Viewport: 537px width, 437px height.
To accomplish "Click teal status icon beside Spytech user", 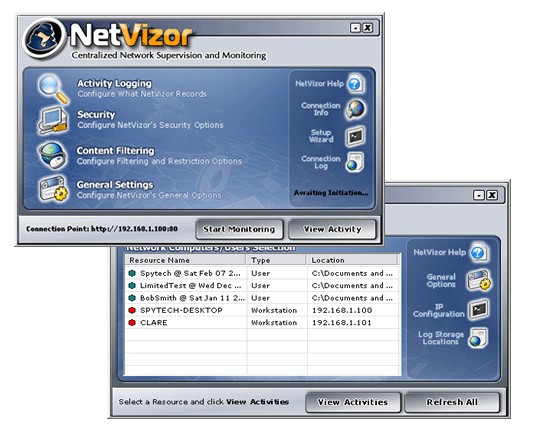I will pyautogui.click(x=132, y=273).
